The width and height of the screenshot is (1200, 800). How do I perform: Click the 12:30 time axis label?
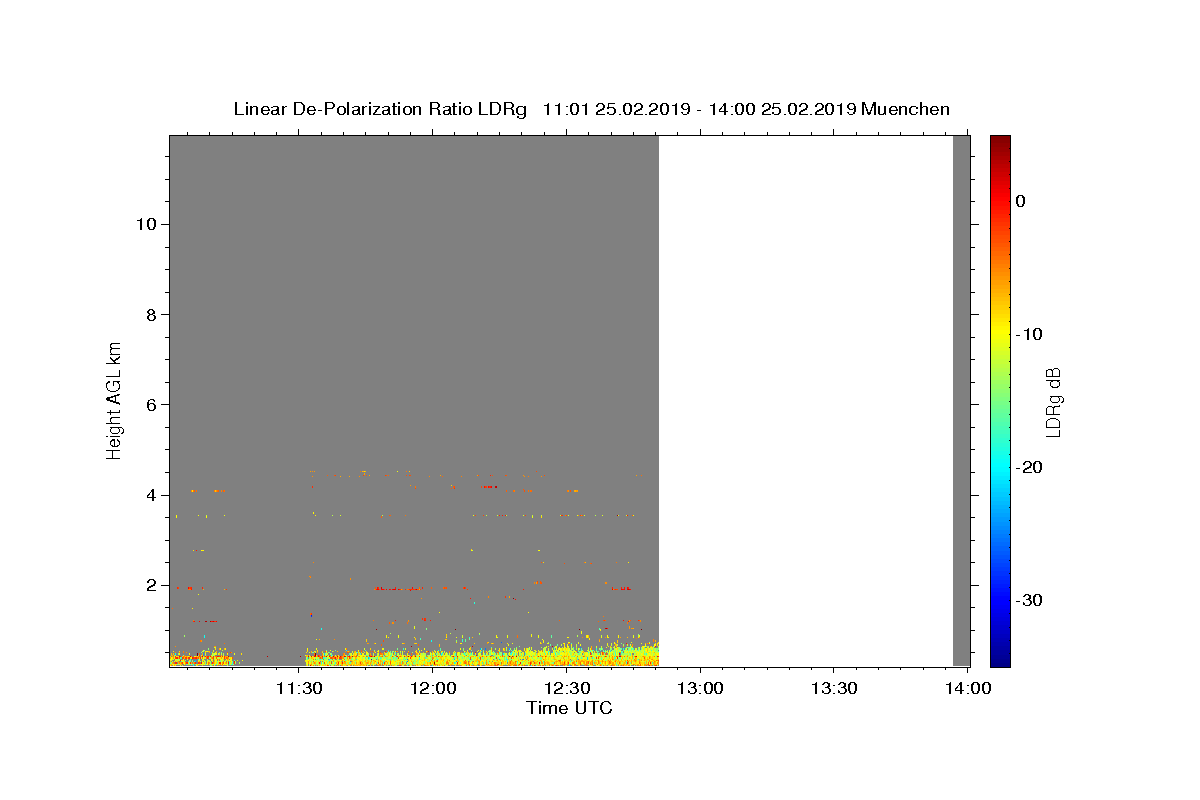pyautogui.click(x=567, y=688)
